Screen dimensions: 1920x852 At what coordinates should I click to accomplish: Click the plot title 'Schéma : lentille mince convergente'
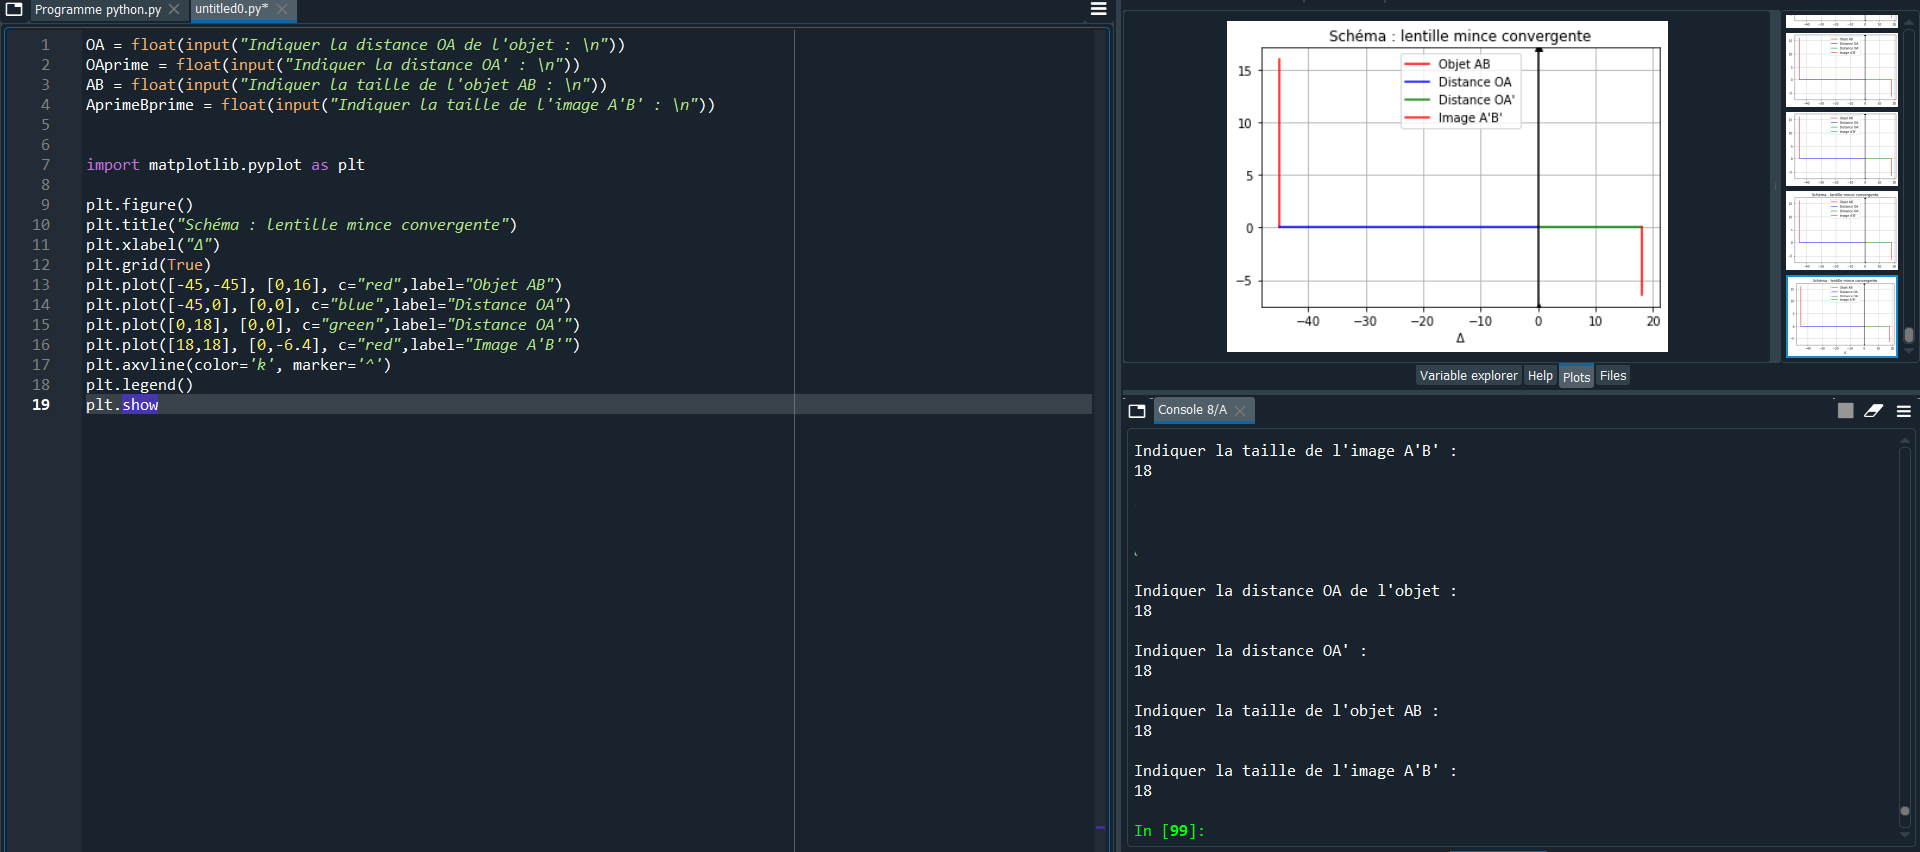click(1459, 36)
